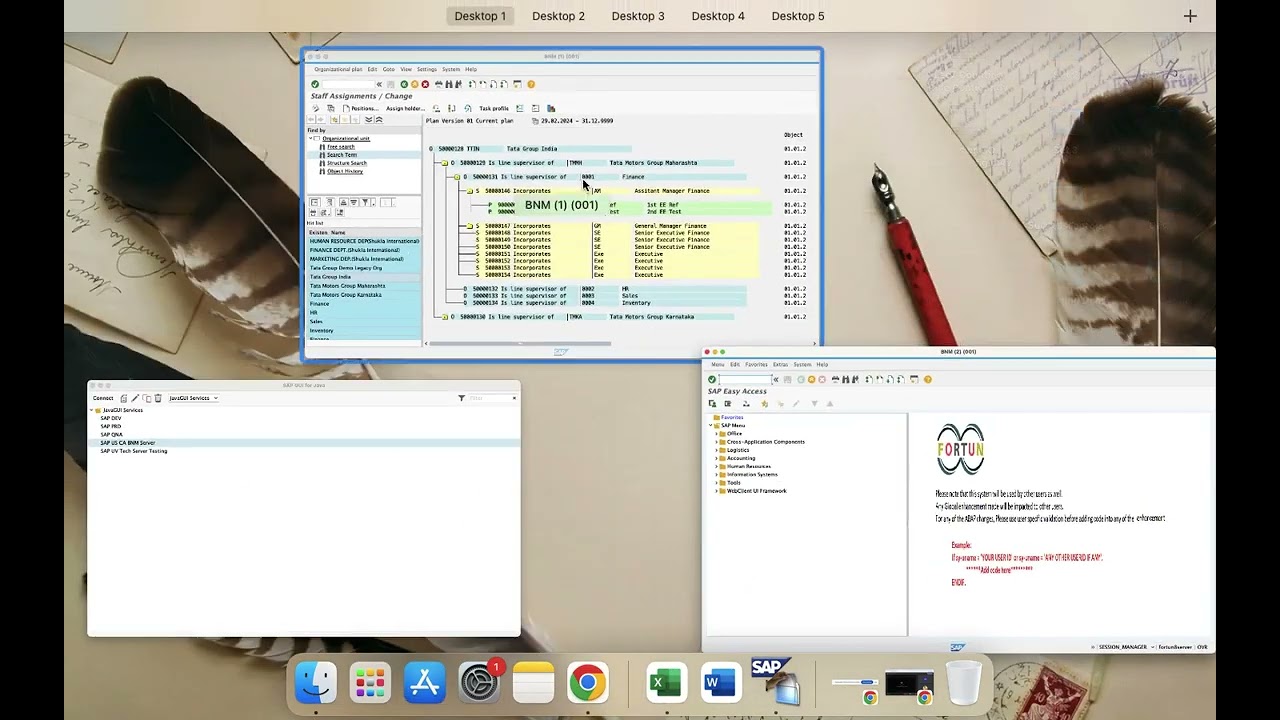The image size is (1280, 720).
Task: Select Tata Motors Group Karnataka hit list row
Action: [364, 295]
